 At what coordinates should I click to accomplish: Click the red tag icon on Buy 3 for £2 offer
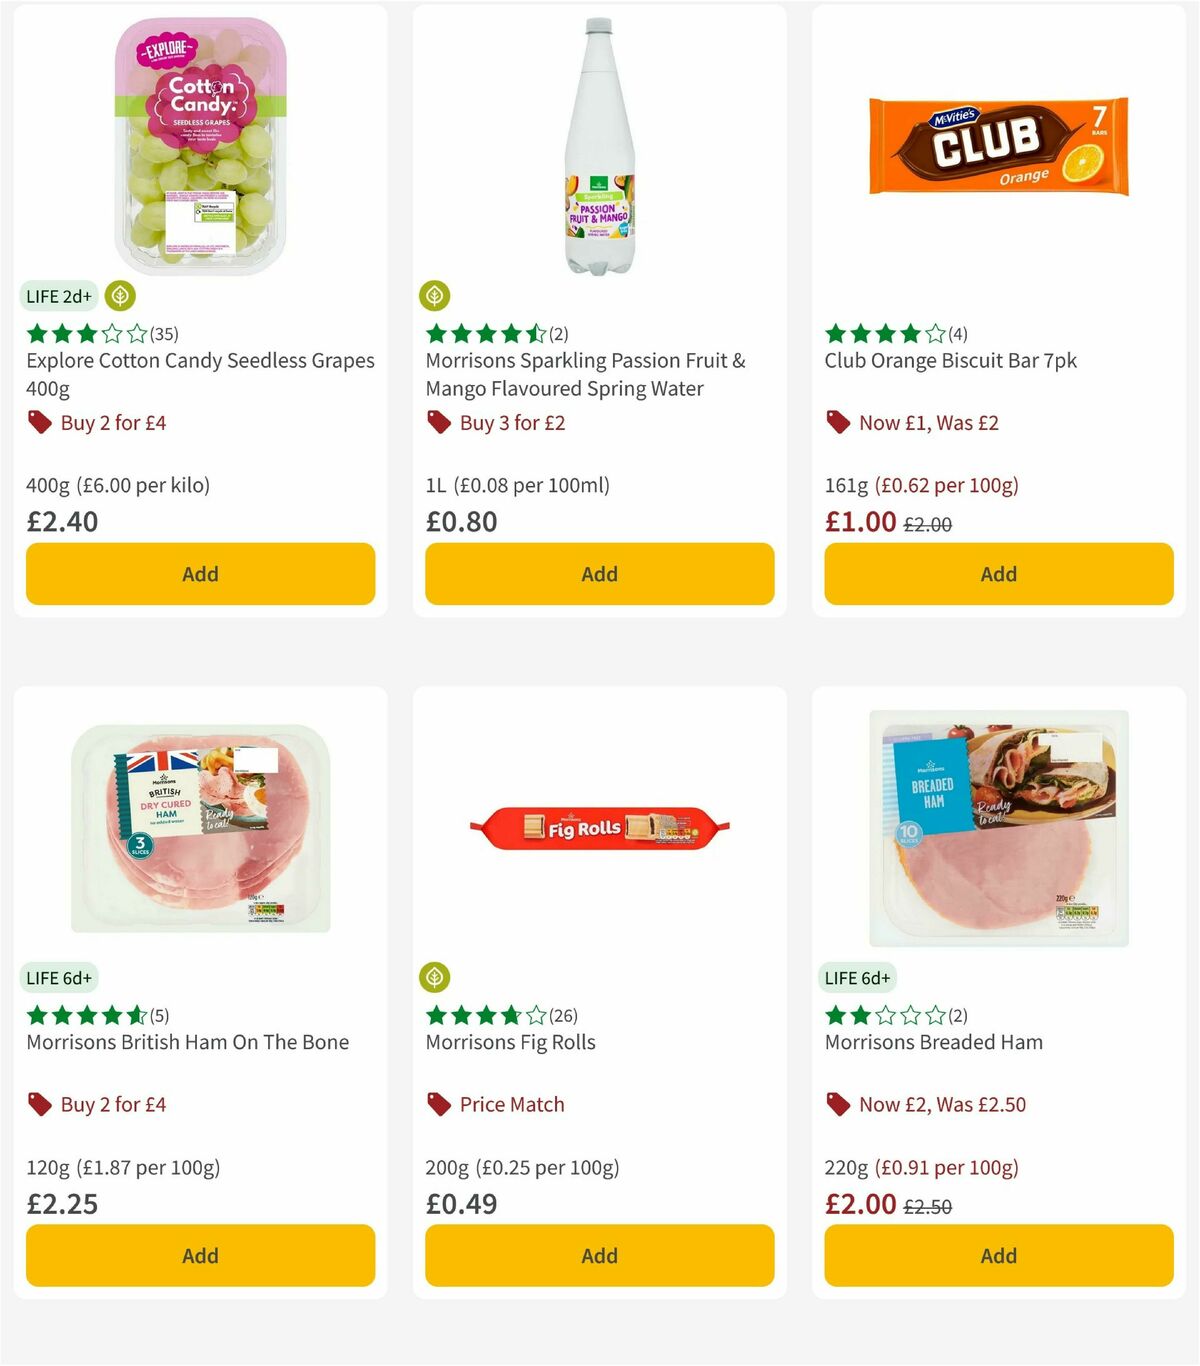pyautogui.click(x=438, y=422)
